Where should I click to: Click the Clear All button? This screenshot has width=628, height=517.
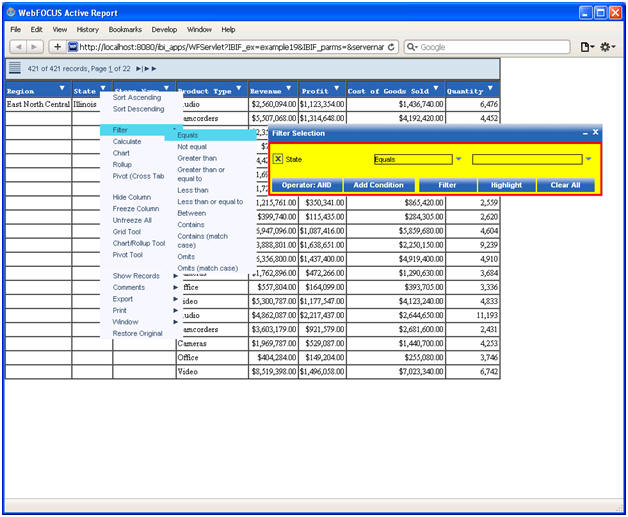565,185
